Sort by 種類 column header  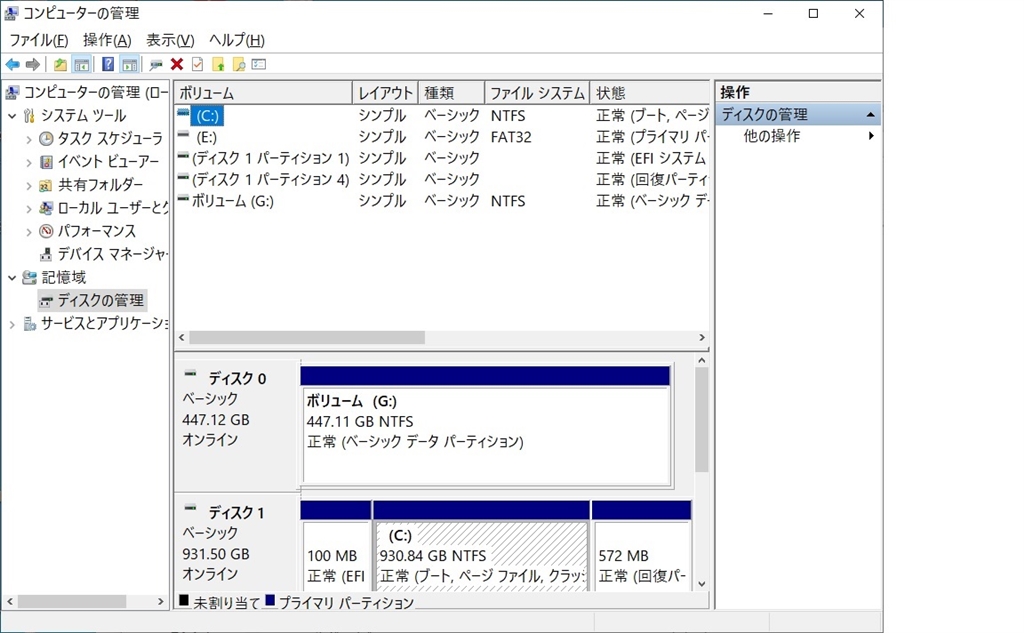click(x=452, y=93)
